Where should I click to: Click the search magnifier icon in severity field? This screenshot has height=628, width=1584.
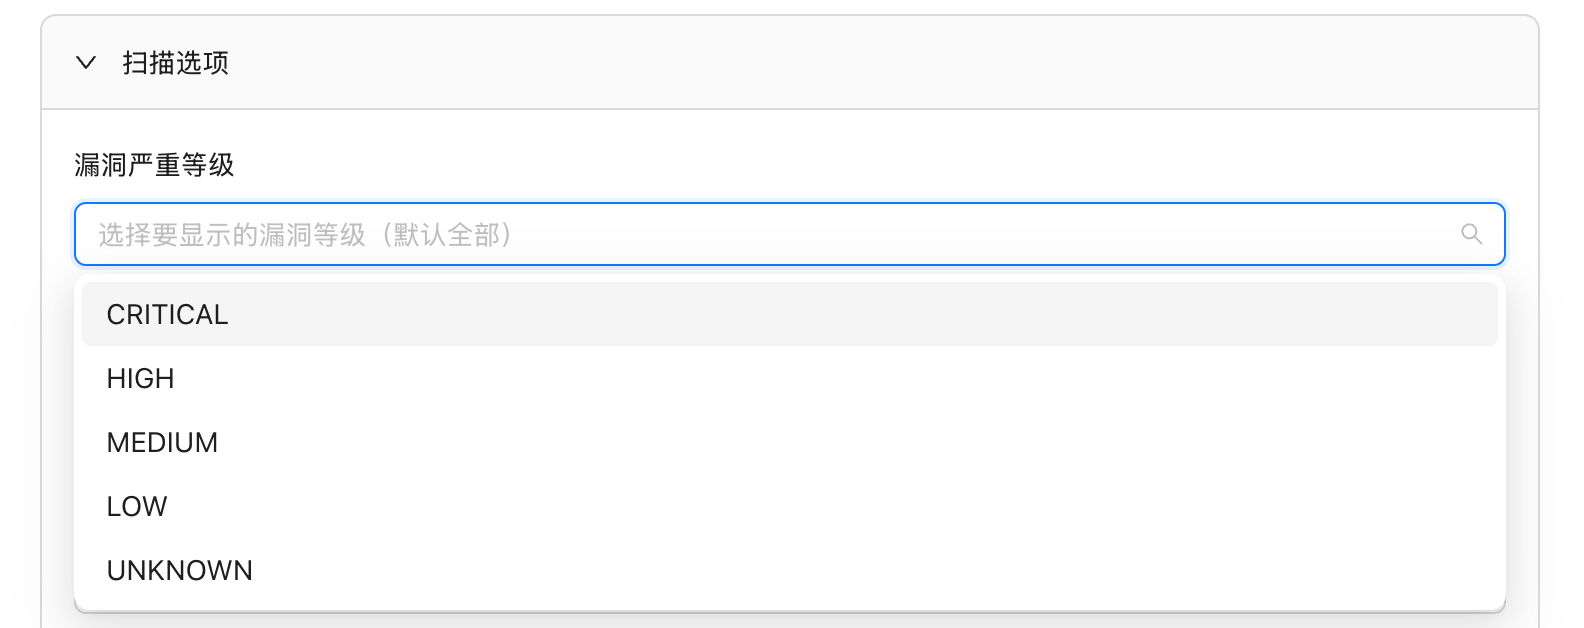click(1471, 234)
